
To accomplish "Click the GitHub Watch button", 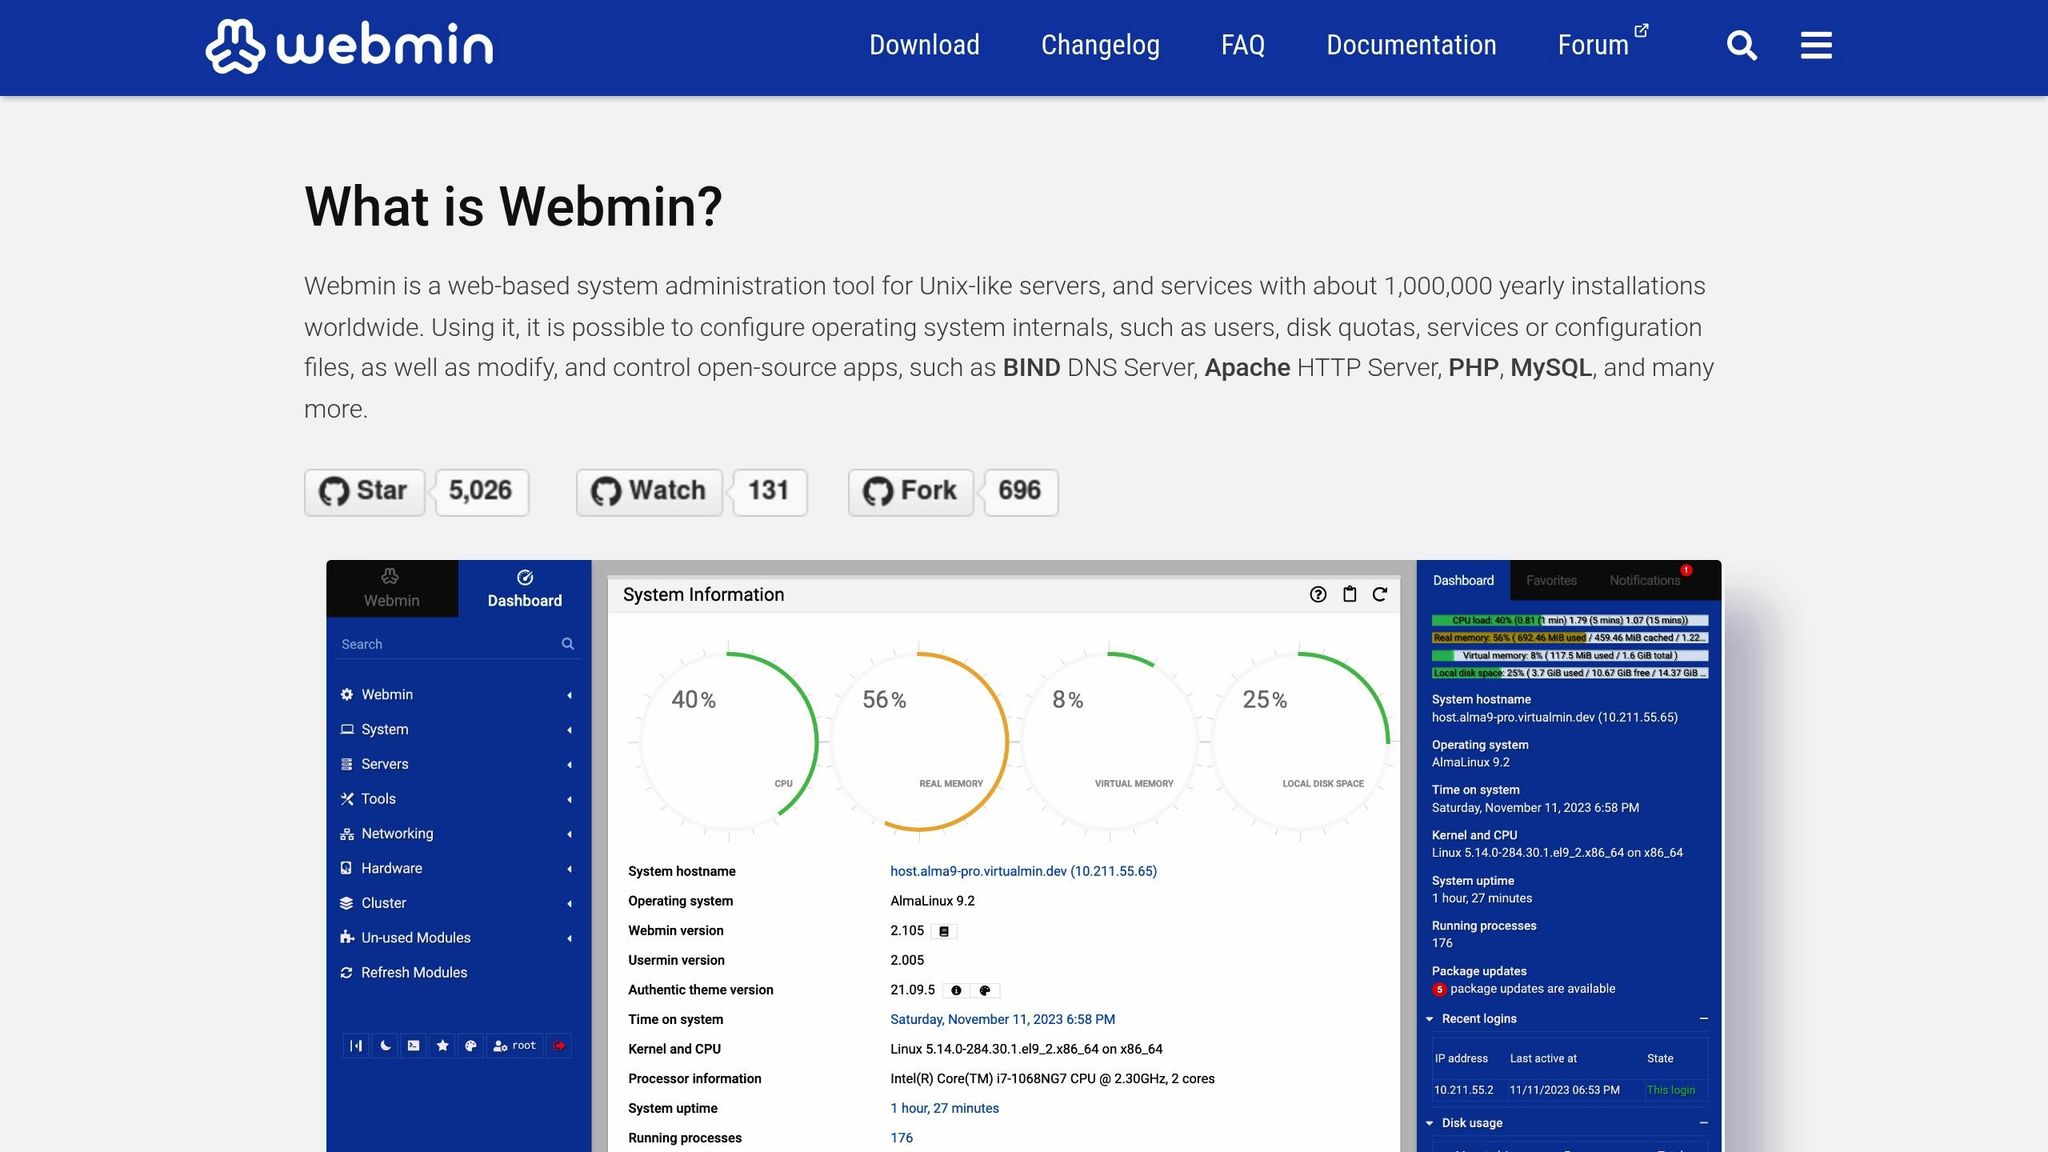I will click(x=649, y=491).
